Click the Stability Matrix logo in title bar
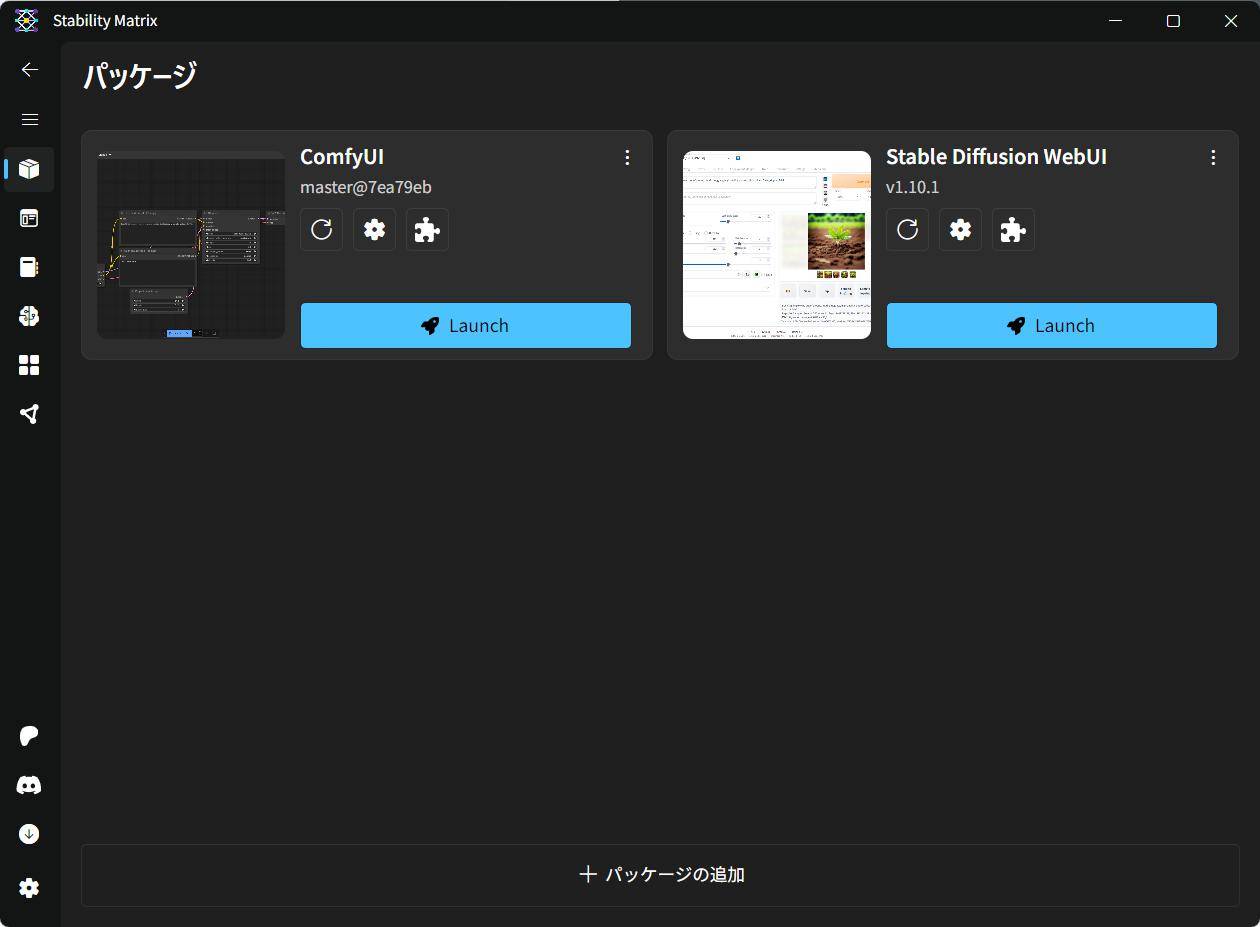Image resolution: width=1260 pixels, height=927 pixels. (x=26, y=20)
